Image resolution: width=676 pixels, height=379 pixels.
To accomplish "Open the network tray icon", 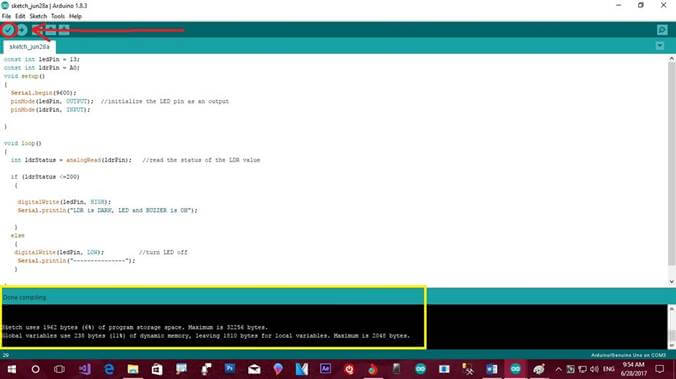I will [582, 369].
